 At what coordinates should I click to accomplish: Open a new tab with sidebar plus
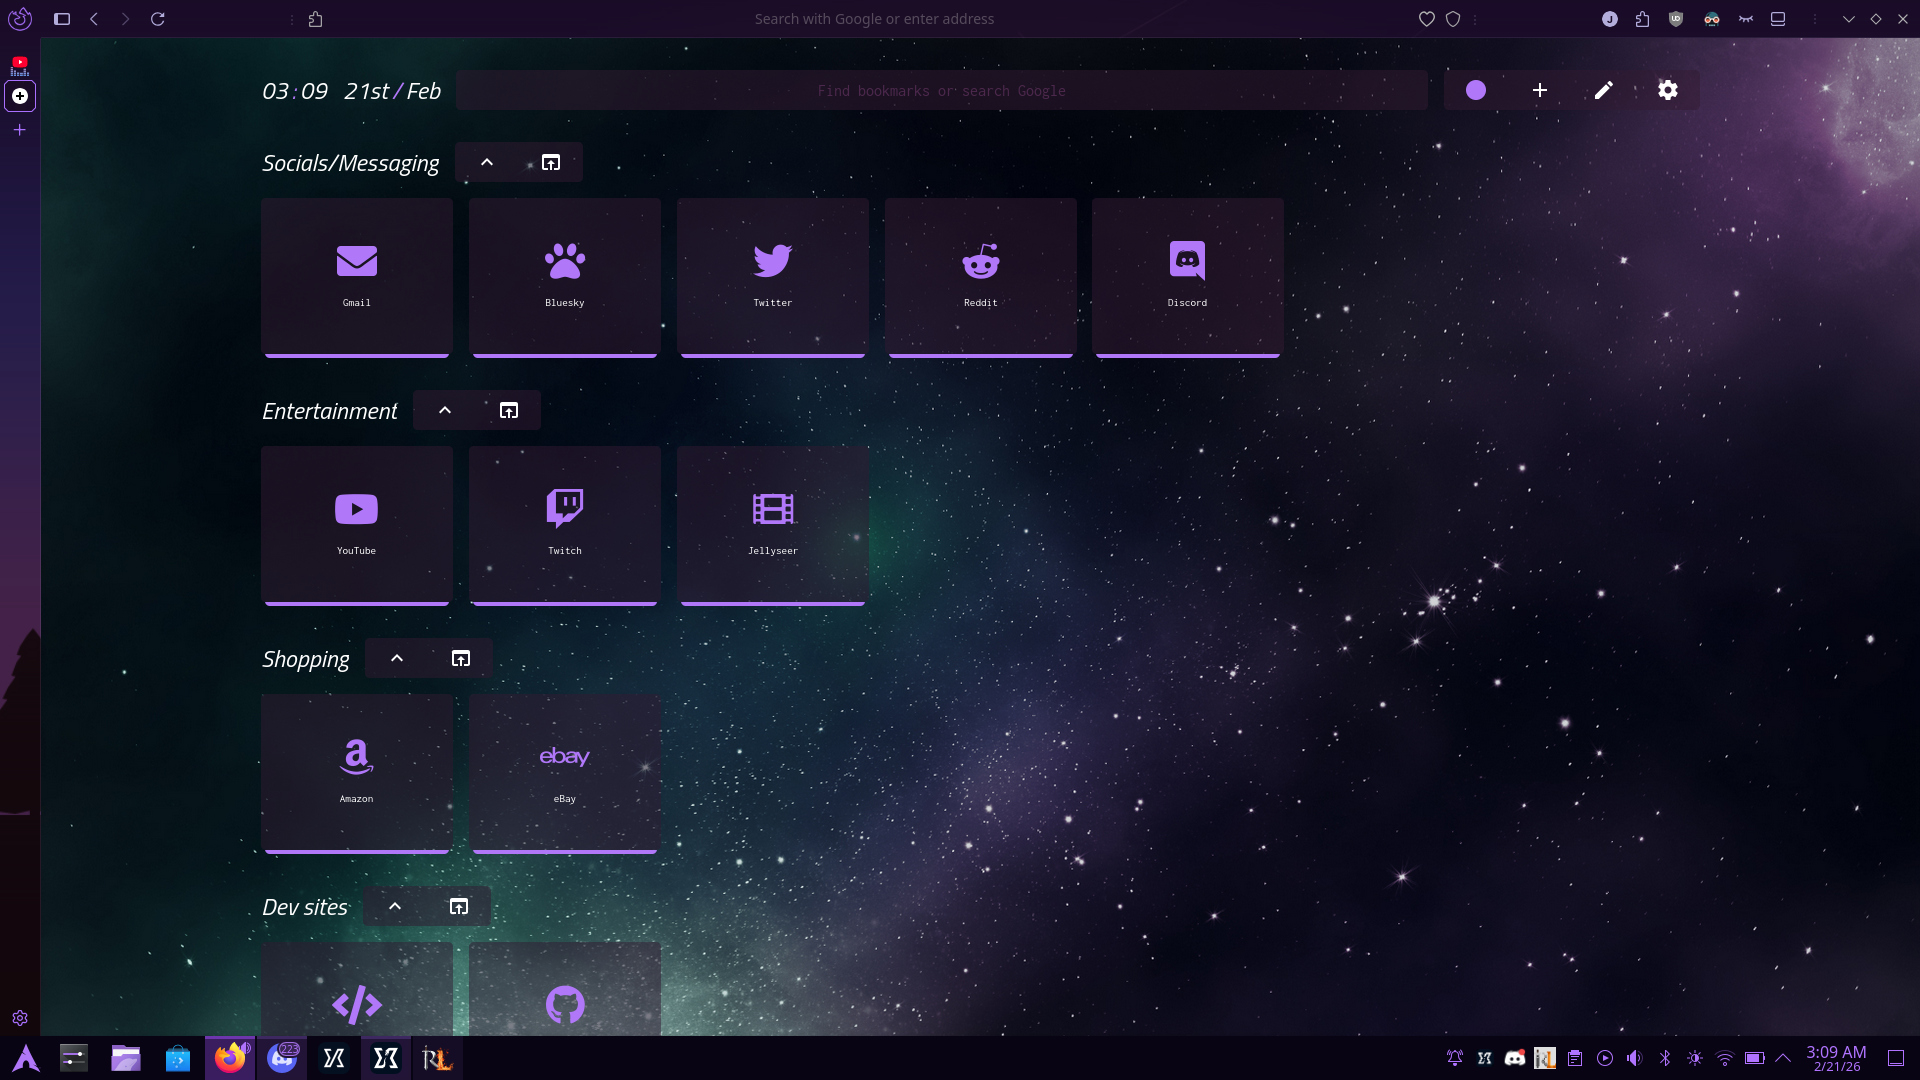coord(20,130)
